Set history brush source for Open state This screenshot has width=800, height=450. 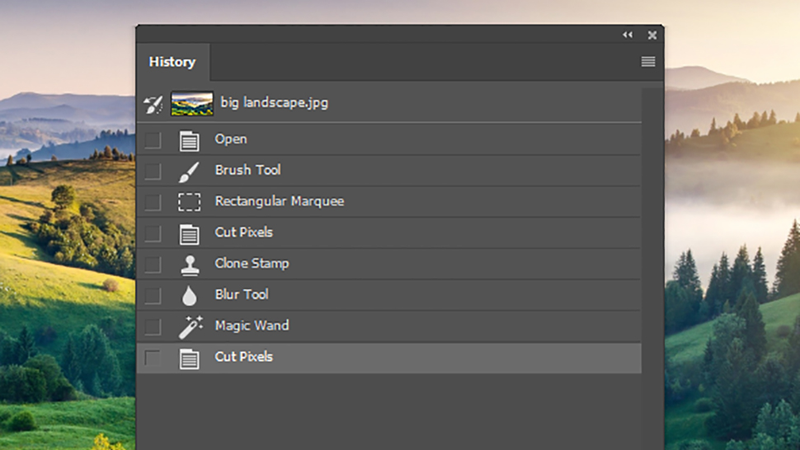coord(153,140)
